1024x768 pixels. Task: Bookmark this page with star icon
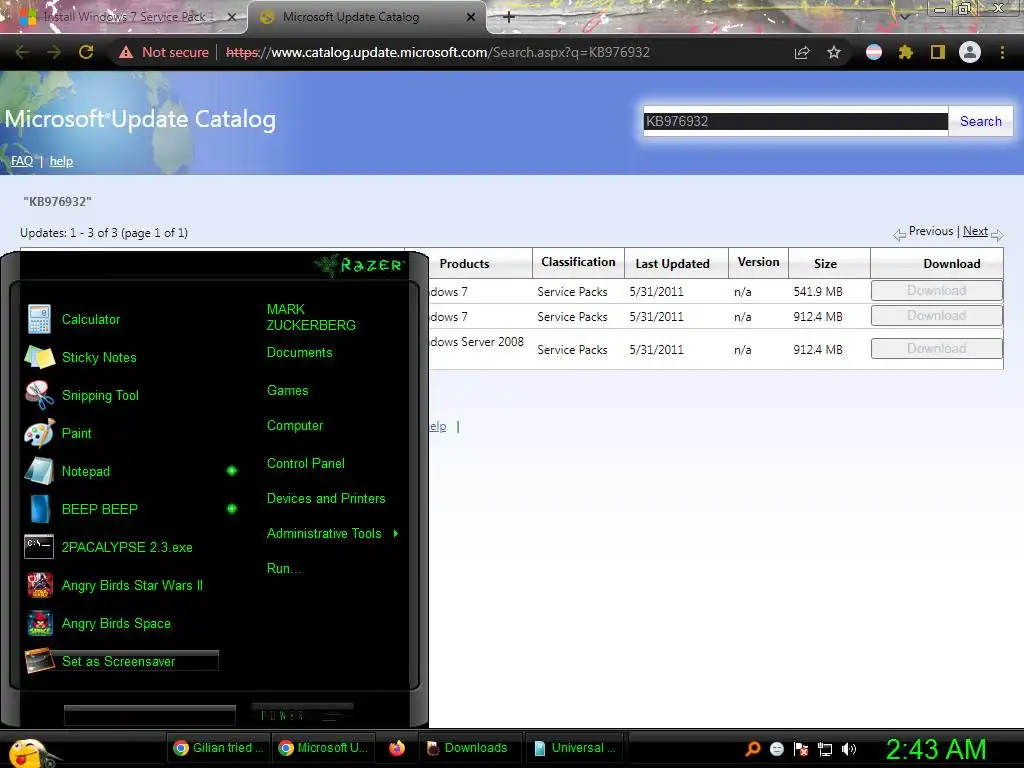tap(834, 52)
